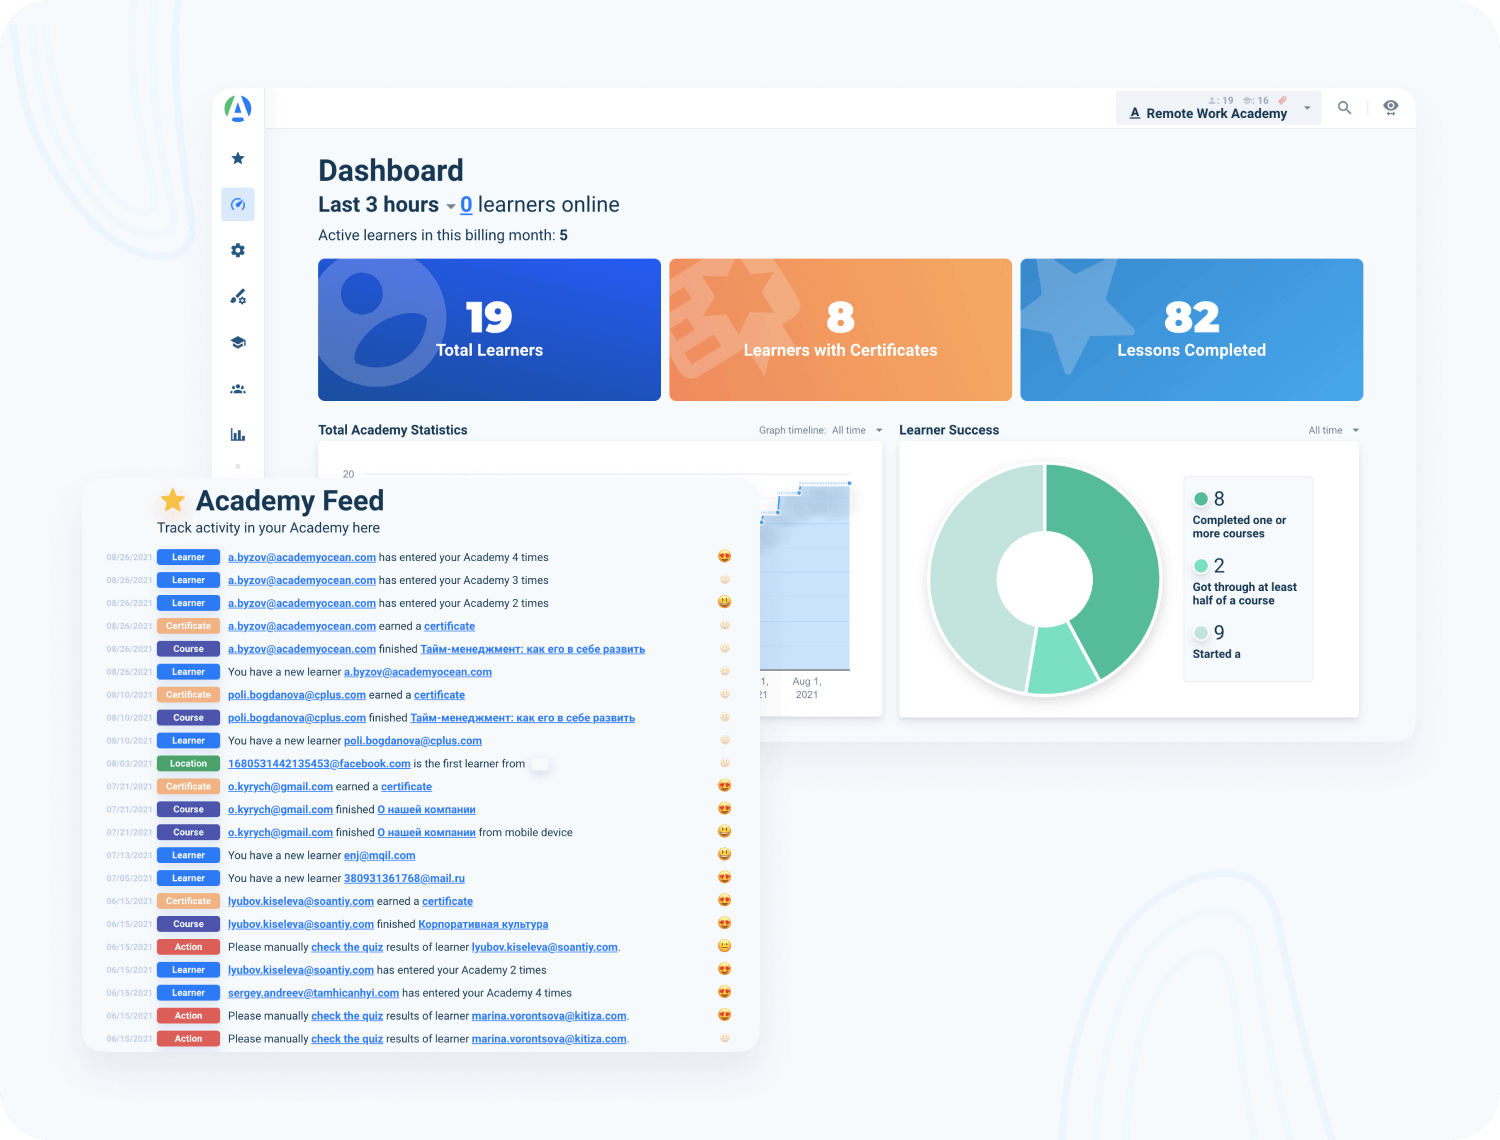1500x1140 pixels.
Task: Click the Learners with Certificates card
Action: click(840, 330)
